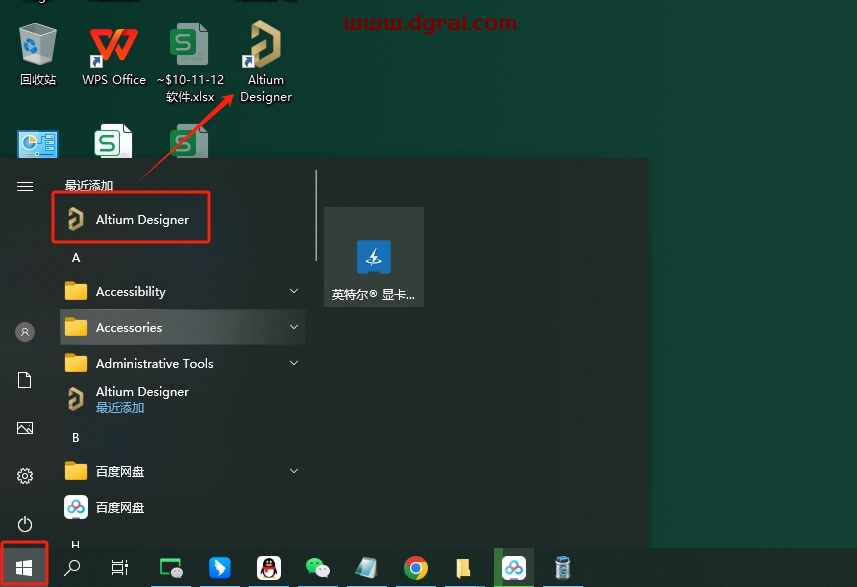Open Settings gear in Start sidebar
This screenshot has width=857, height=587.
pos(25,476)
